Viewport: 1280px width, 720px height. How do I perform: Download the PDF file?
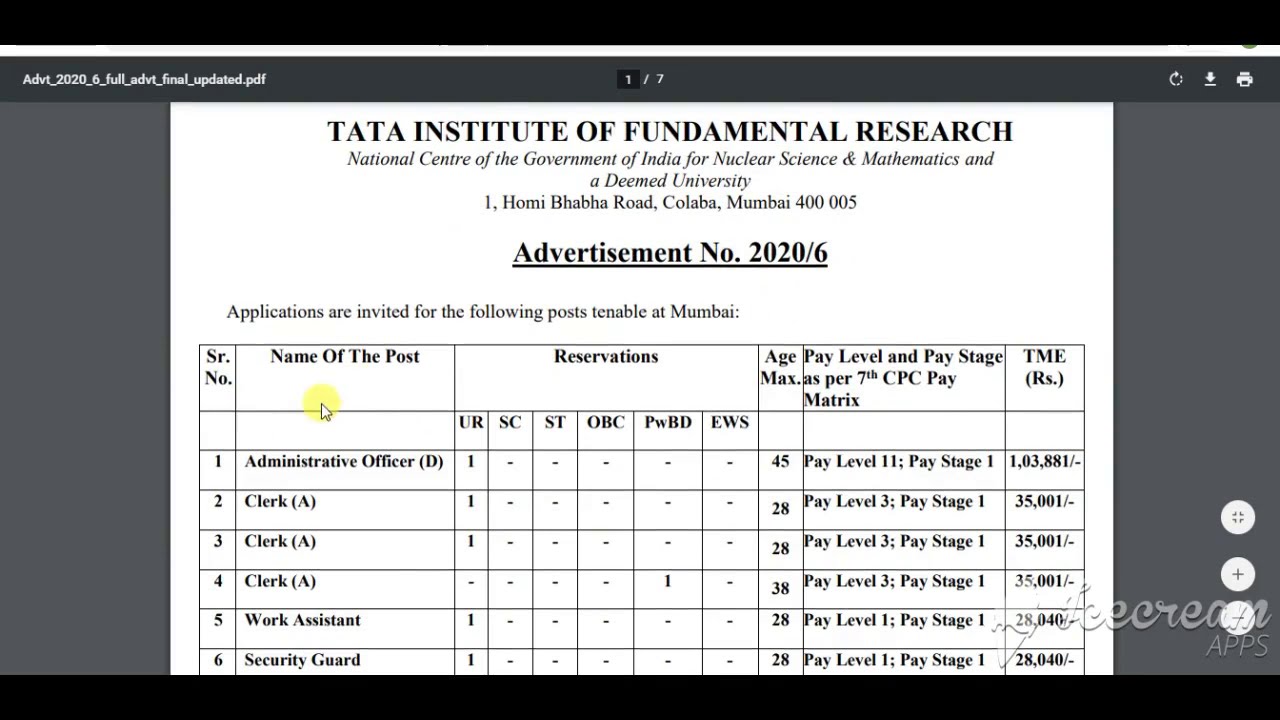pos(1210,79)
